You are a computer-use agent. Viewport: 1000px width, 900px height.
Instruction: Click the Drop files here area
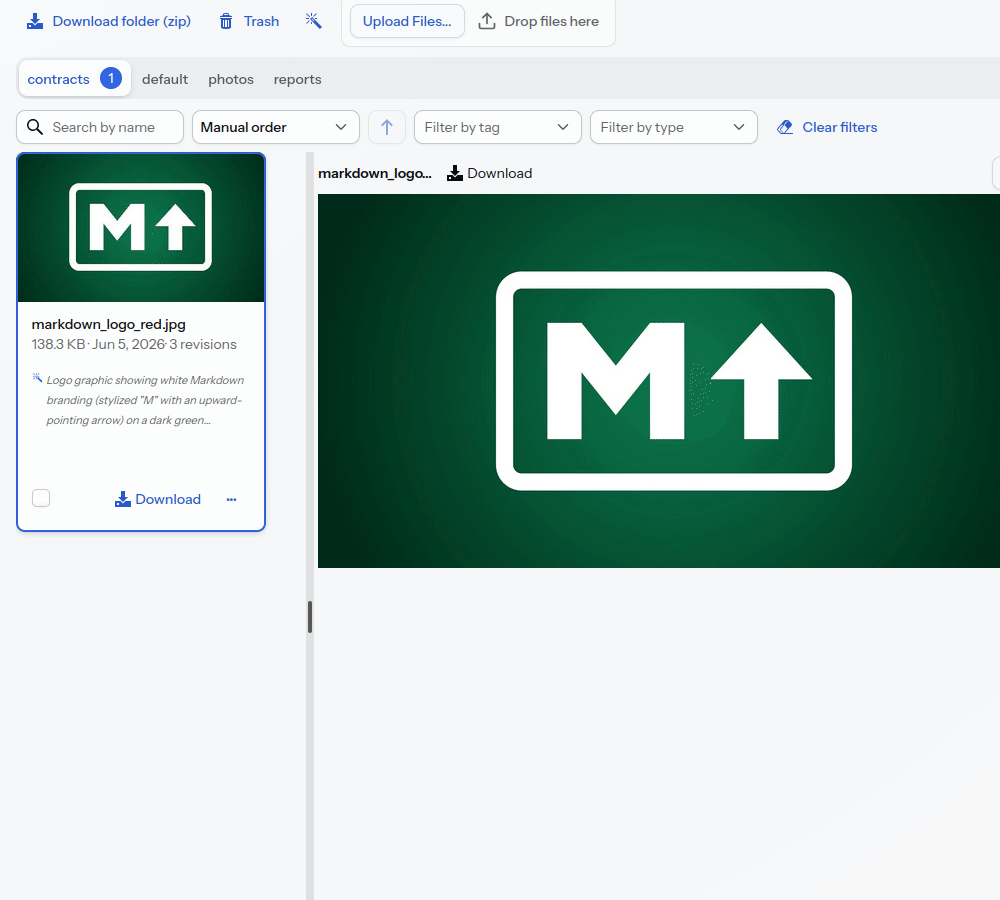pos(539,21)
